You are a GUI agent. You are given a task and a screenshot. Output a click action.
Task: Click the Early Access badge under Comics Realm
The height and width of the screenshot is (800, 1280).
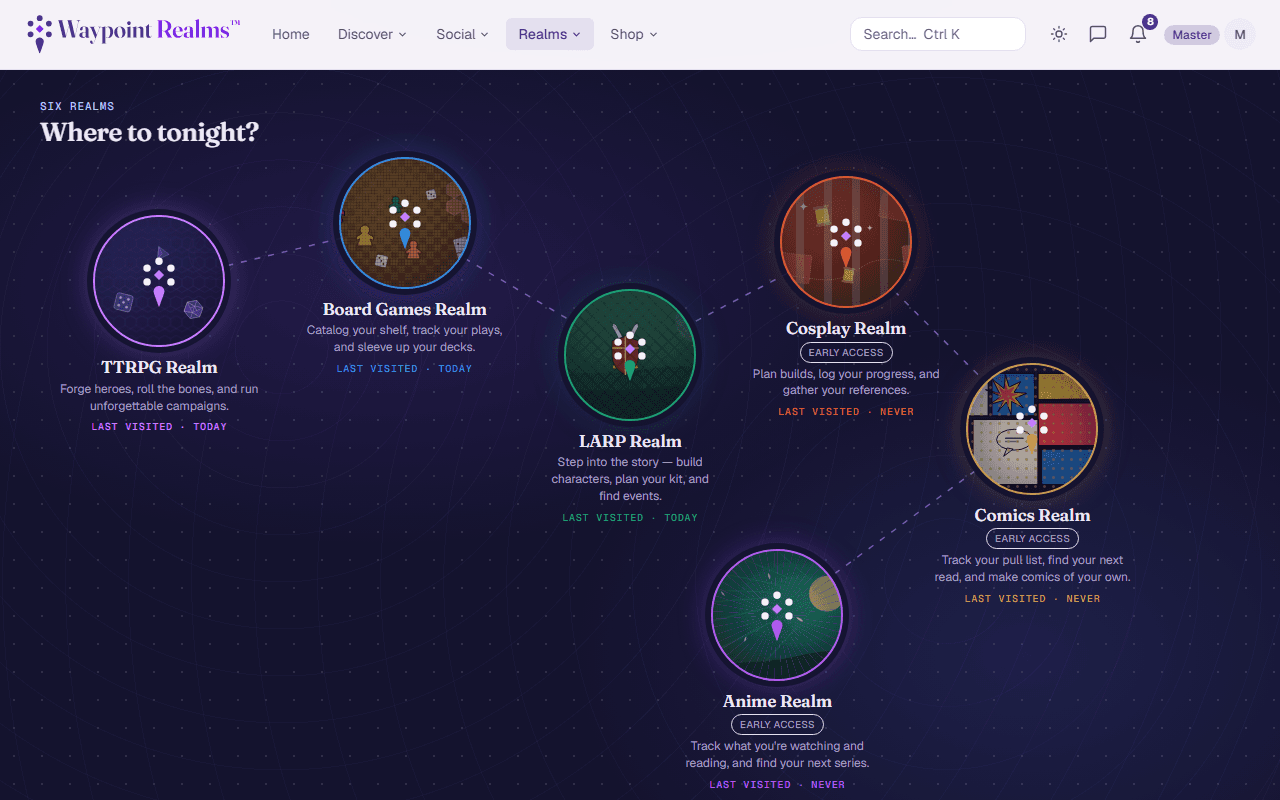tap(1032, 538)
